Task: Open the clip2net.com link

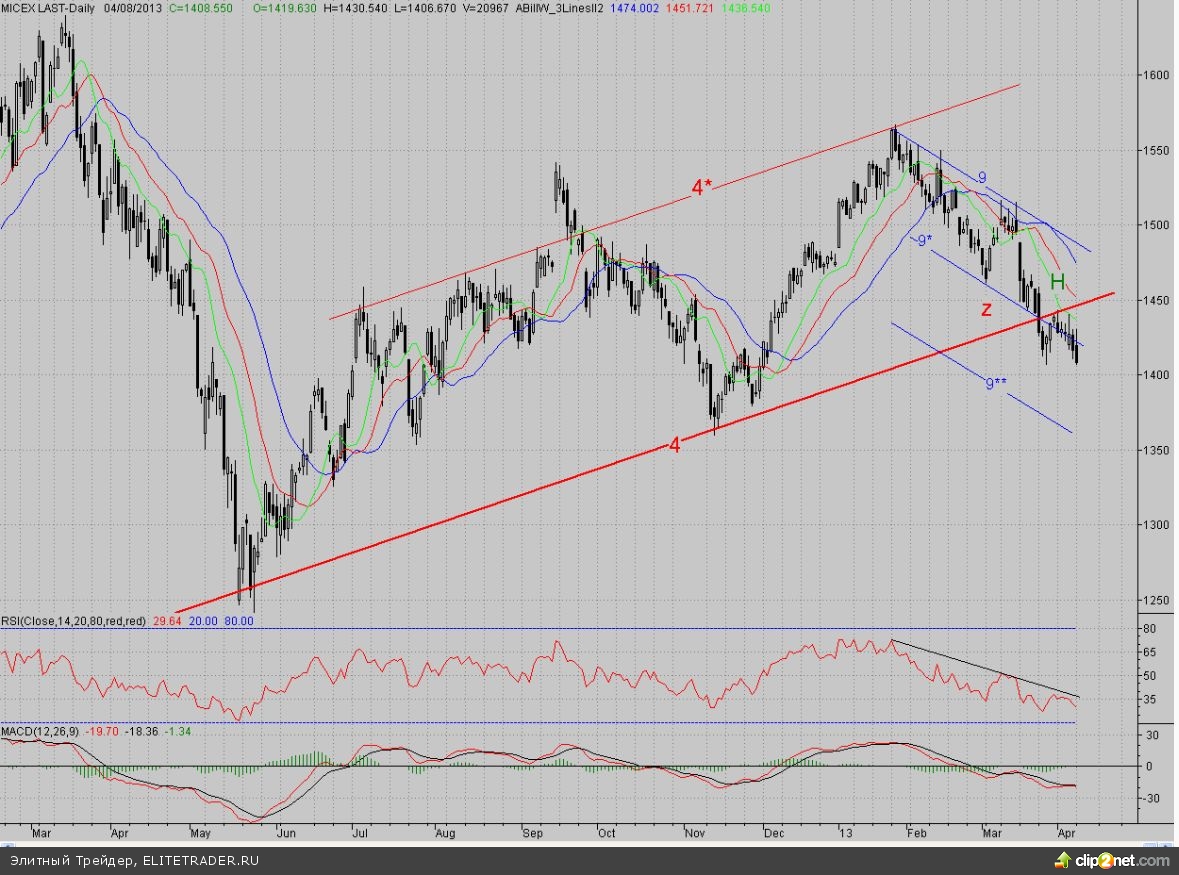Action: [1121, 860]
